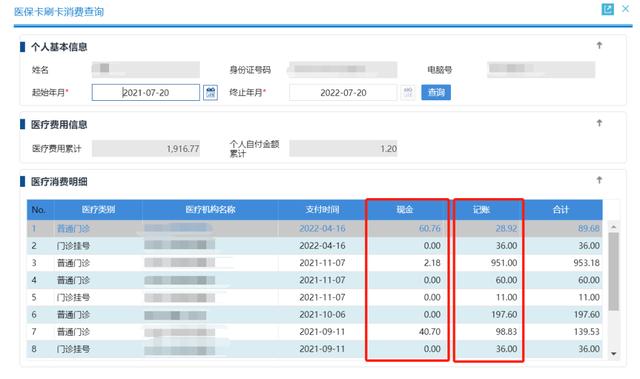The height and width of the screenshot is (379, 640).
Task: Click total amount 953.18
Action: click(587, 263)
